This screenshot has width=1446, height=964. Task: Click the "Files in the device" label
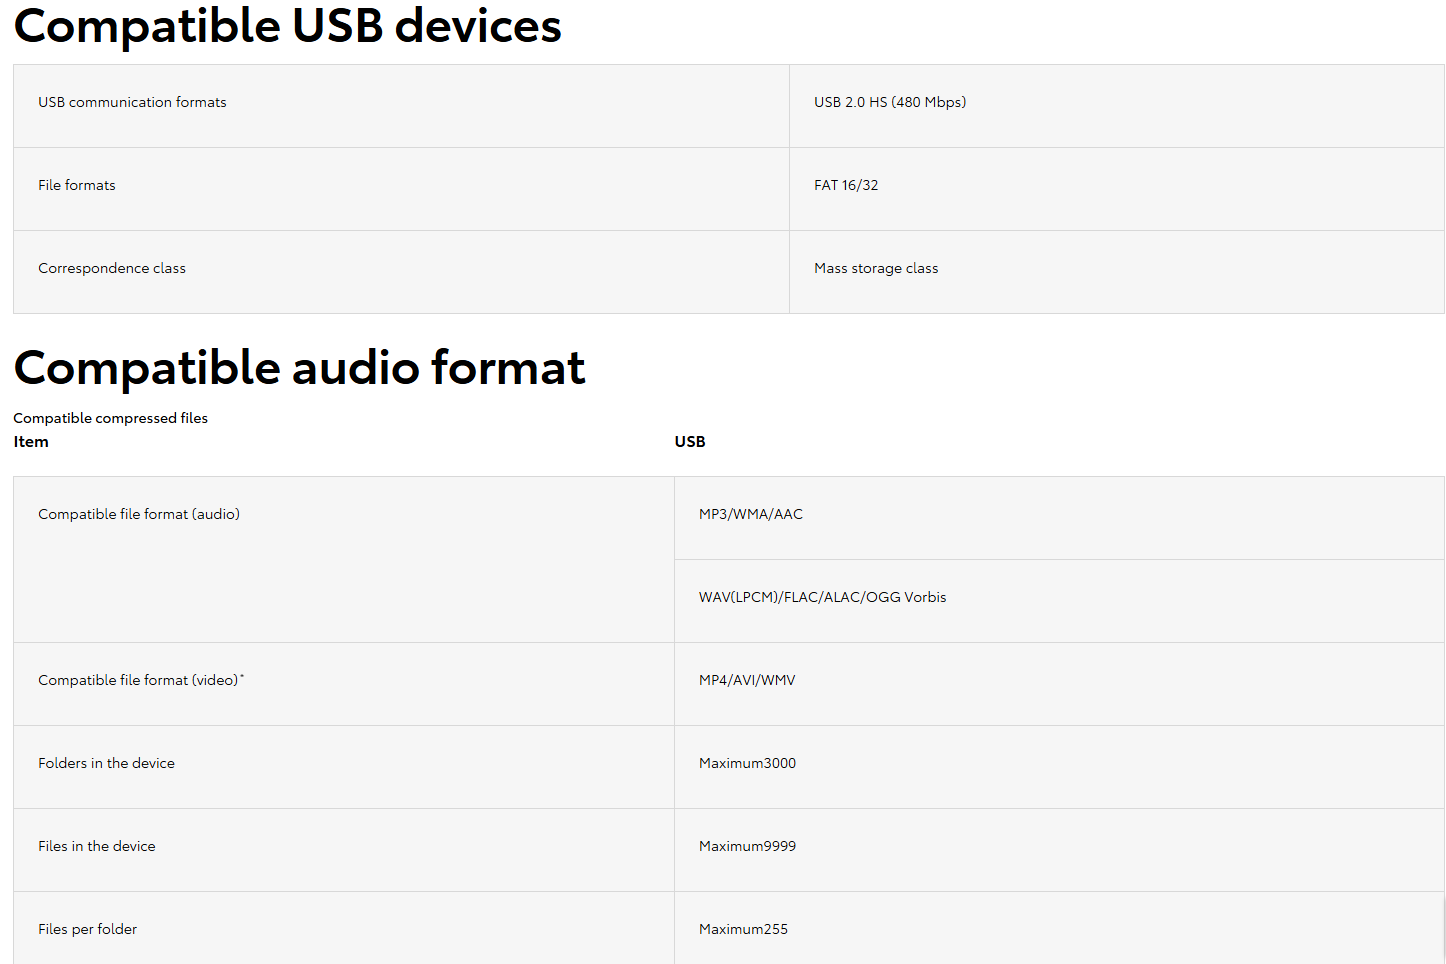tap(97, 846)
